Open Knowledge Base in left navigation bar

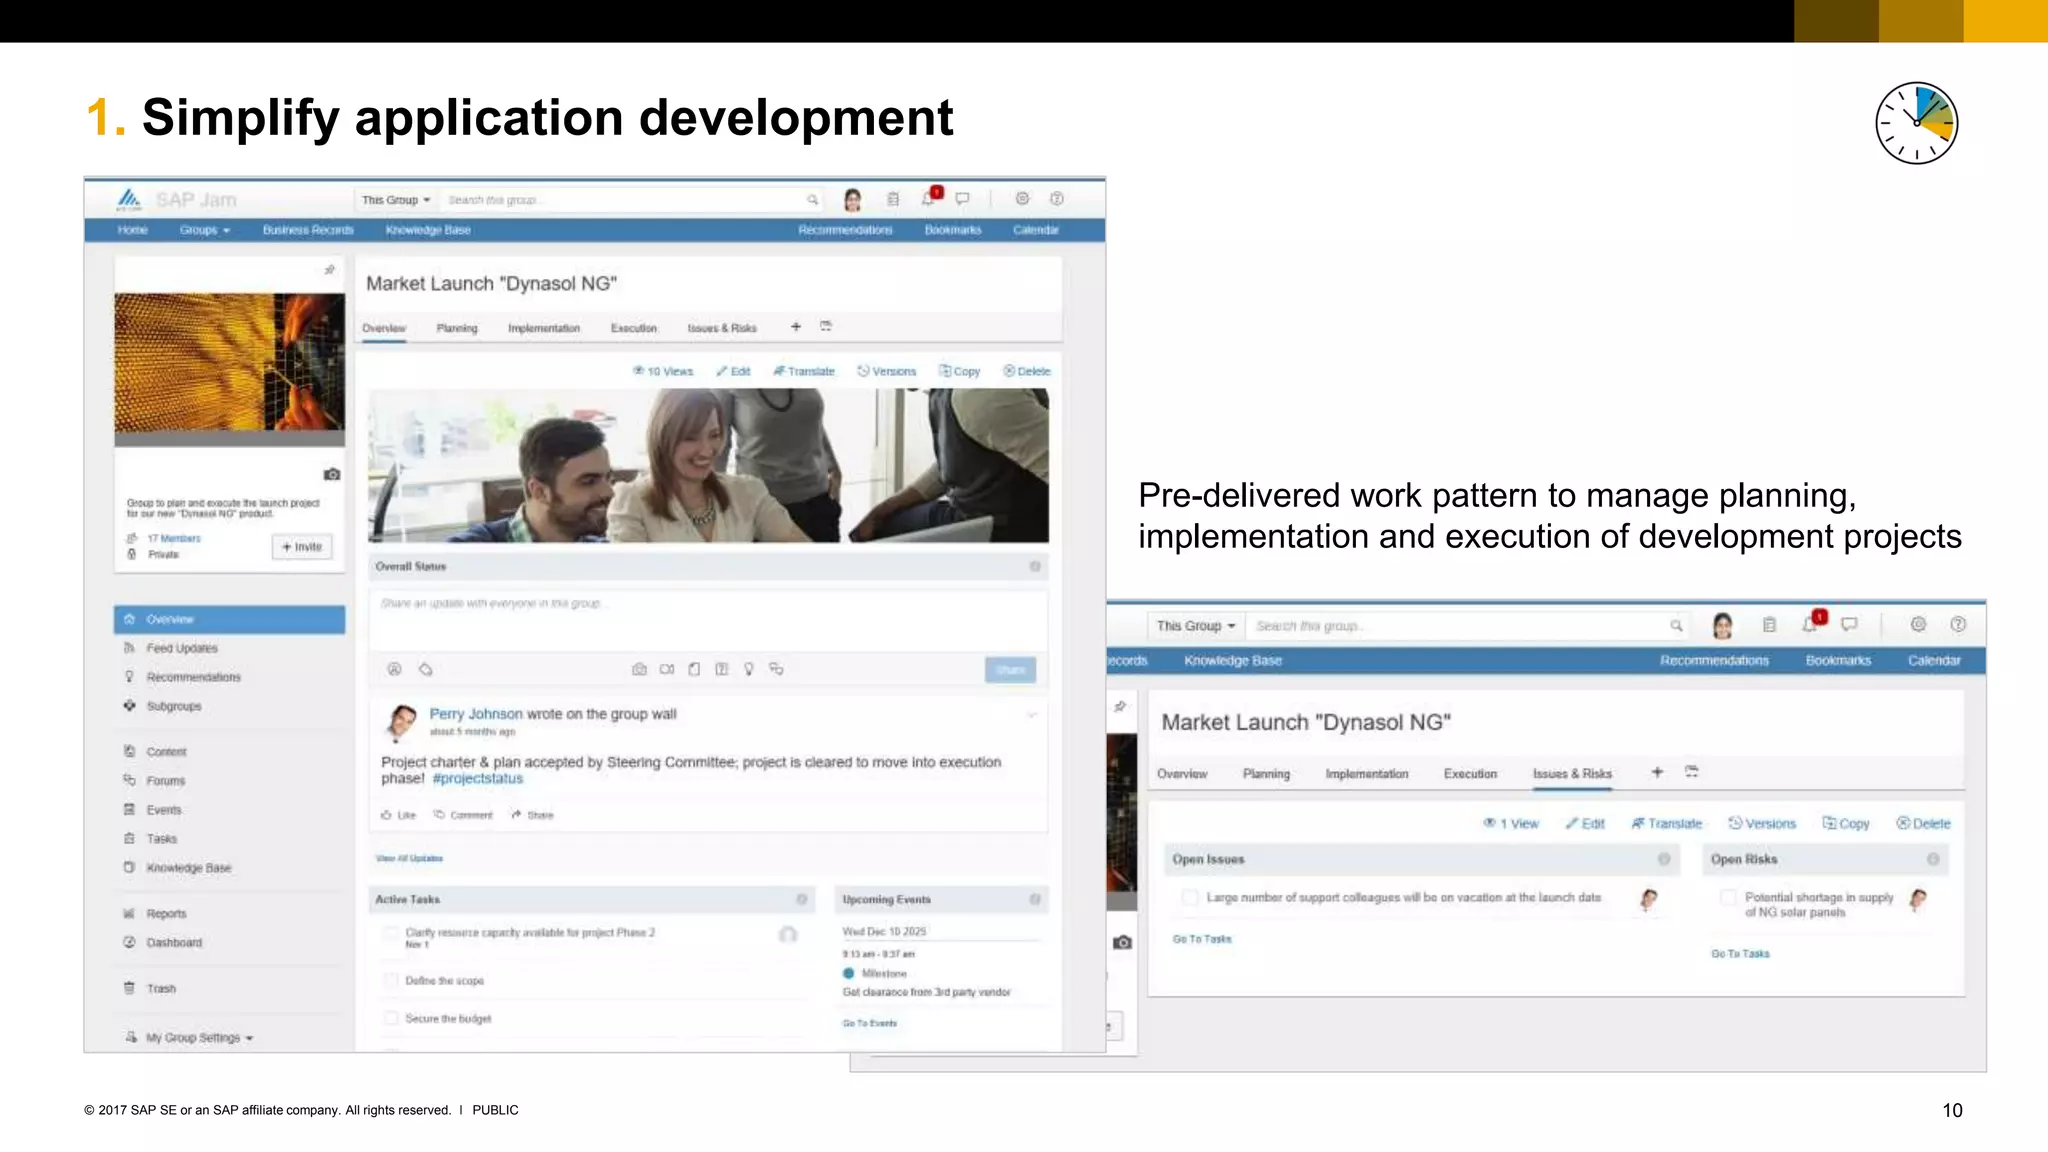428,230
